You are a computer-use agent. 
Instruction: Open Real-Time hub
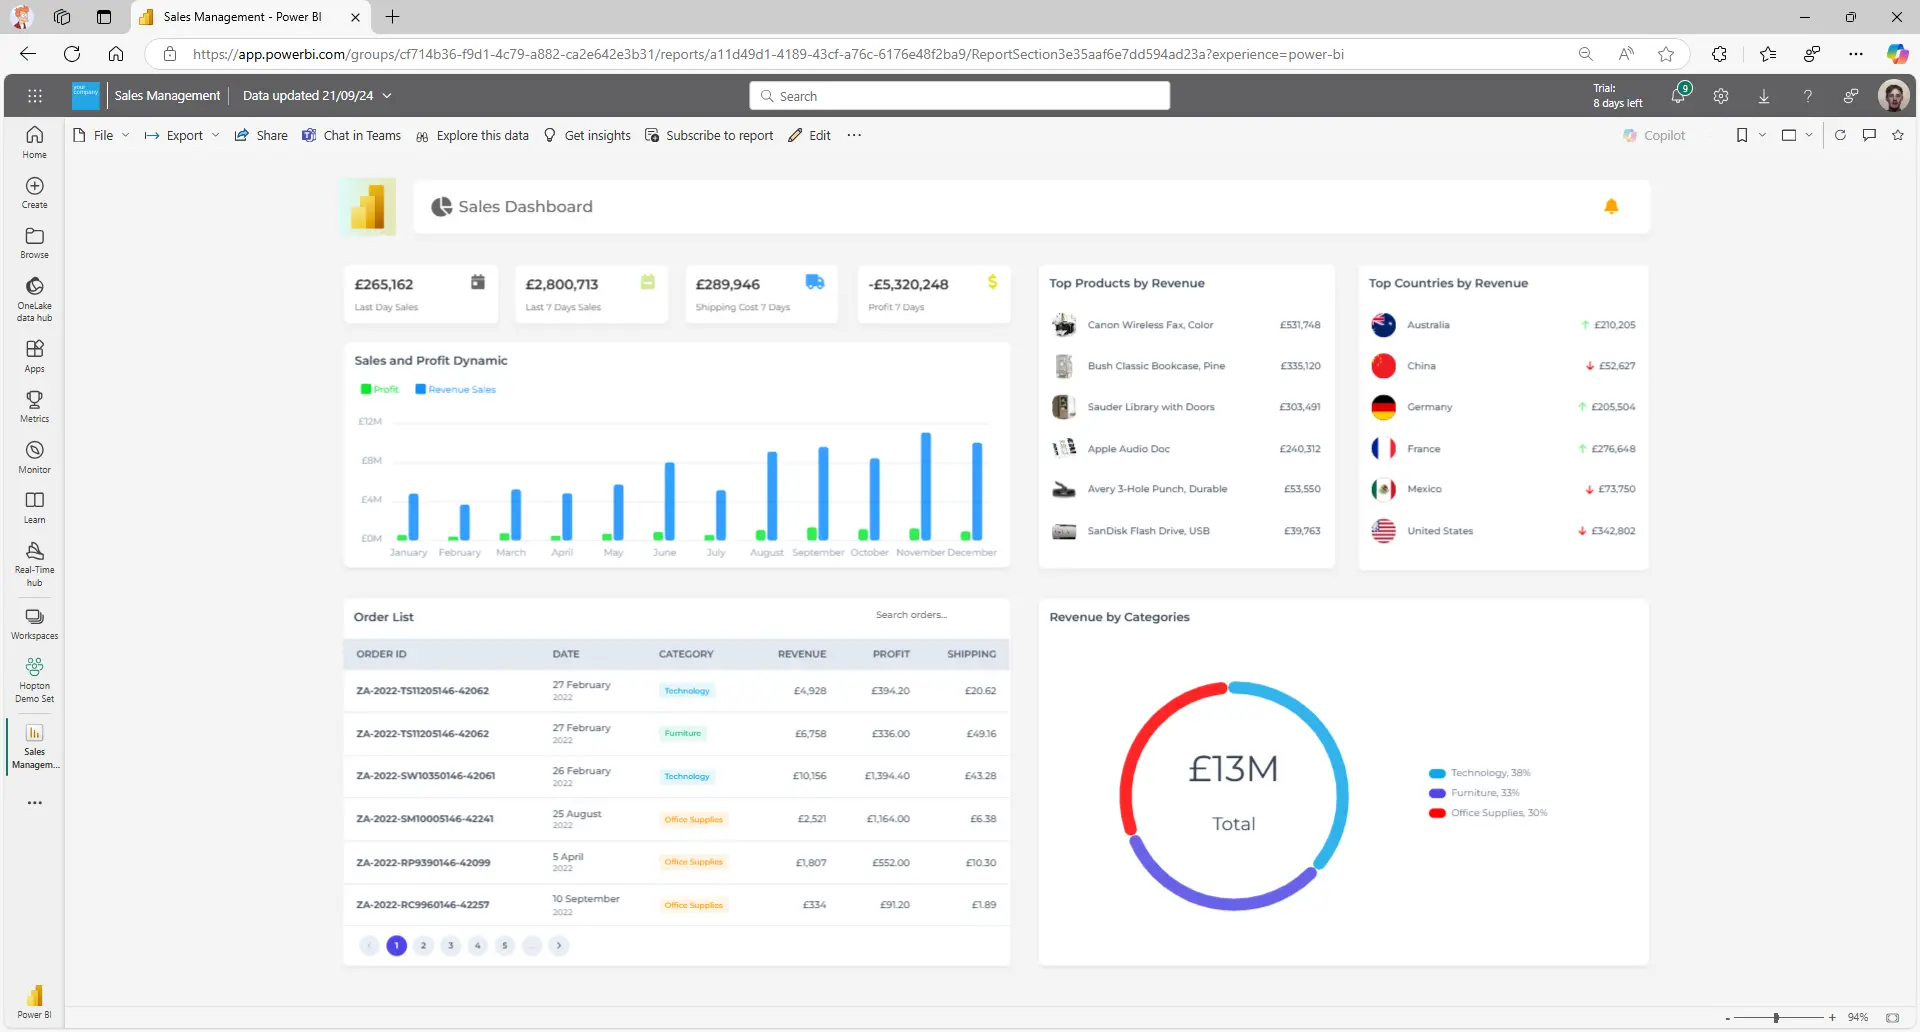34,564
